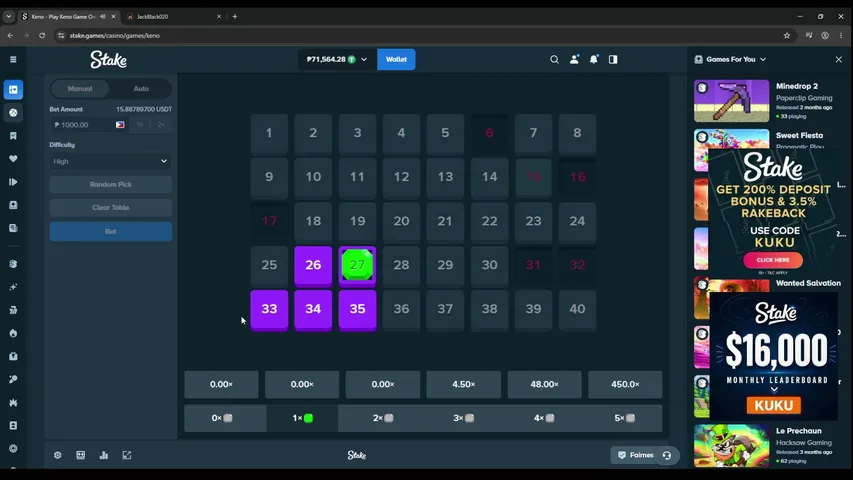Screen dimensions: 853x480
Task: Open the Fairness button
Action: click(x=635, y=455)
